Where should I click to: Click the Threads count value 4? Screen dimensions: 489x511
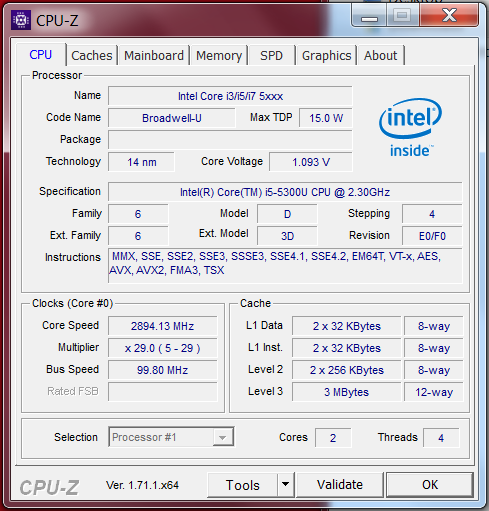click(441, 438)
